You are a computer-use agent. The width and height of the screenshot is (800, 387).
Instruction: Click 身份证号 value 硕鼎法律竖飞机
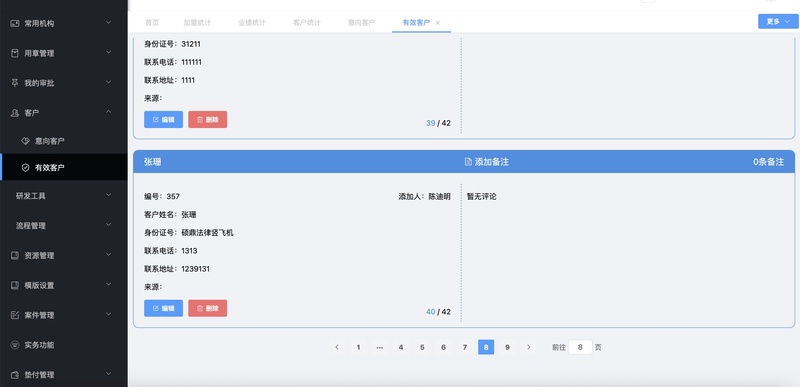point(208,233)
